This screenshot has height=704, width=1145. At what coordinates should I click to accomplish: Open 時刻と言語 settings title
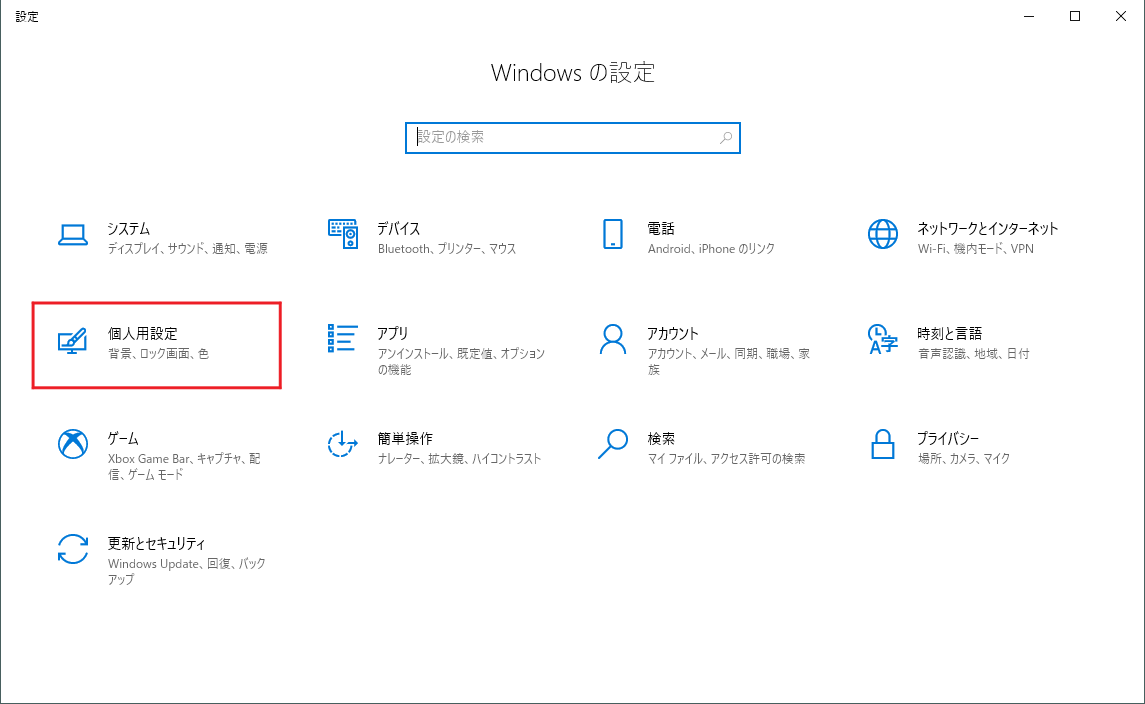pos(950,334)
